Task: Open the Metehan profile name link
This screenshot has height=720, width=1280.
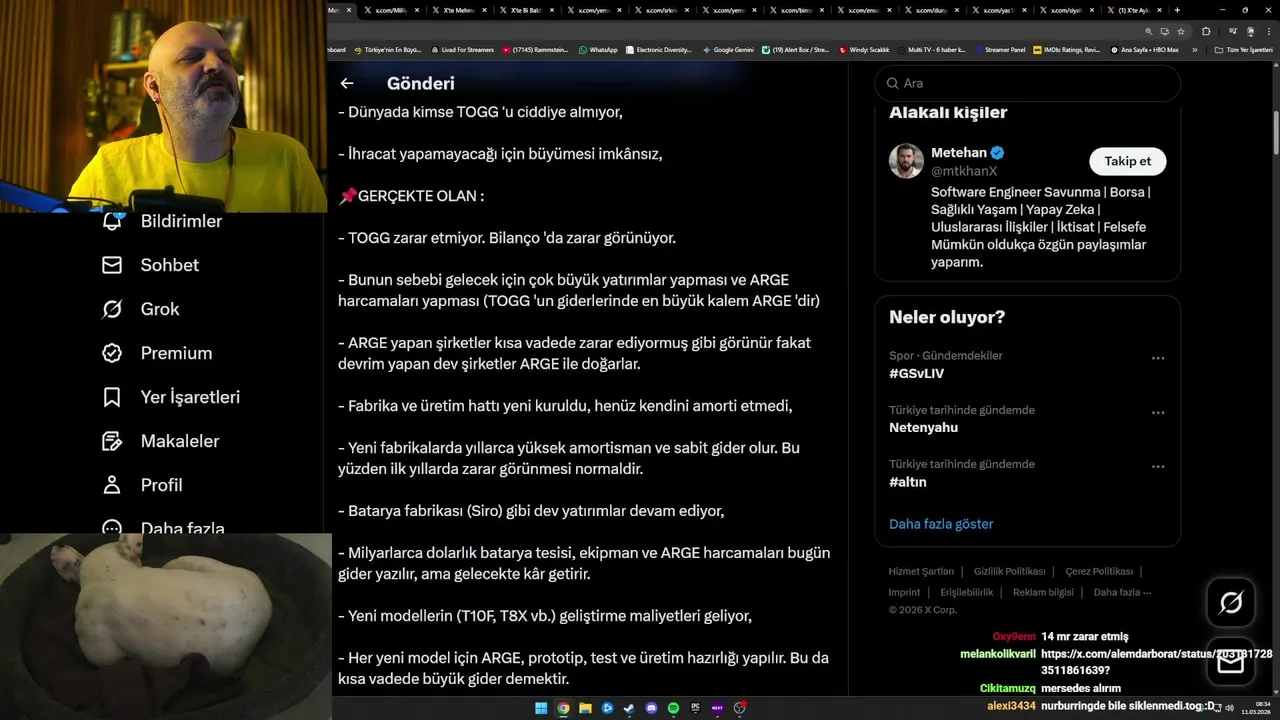Action: (x=959, y=153)
